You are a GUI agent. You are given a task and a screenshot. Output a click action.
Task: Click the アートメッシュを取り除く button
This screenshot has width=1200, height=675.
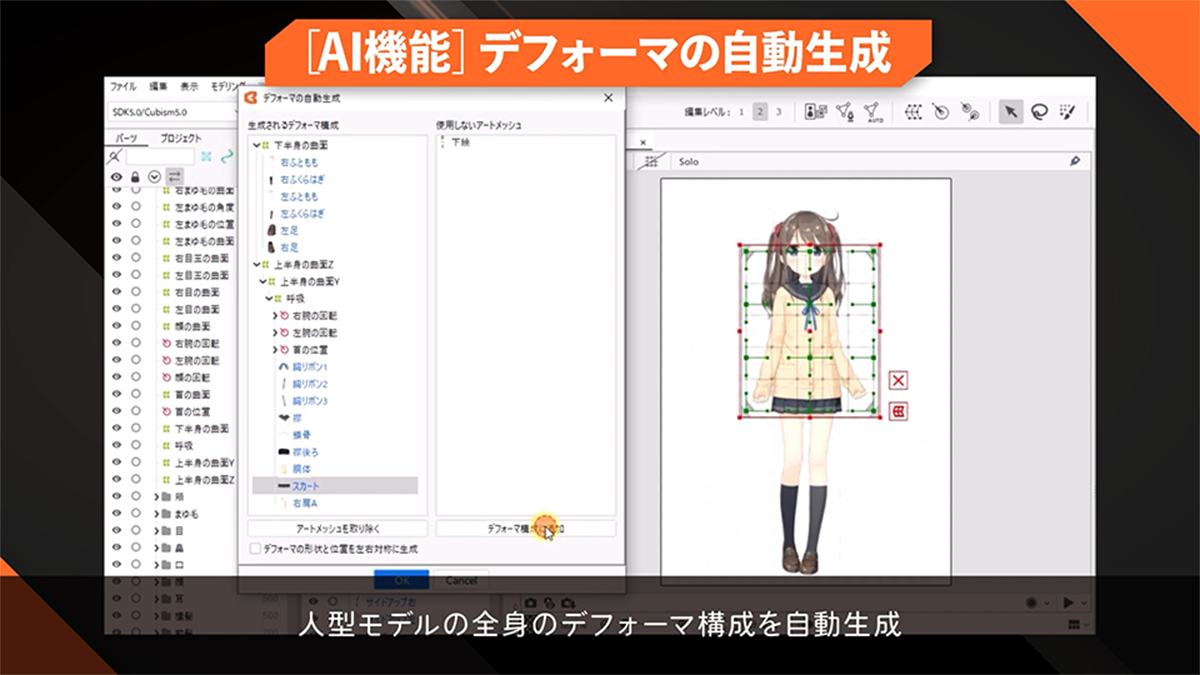[338, 528]
